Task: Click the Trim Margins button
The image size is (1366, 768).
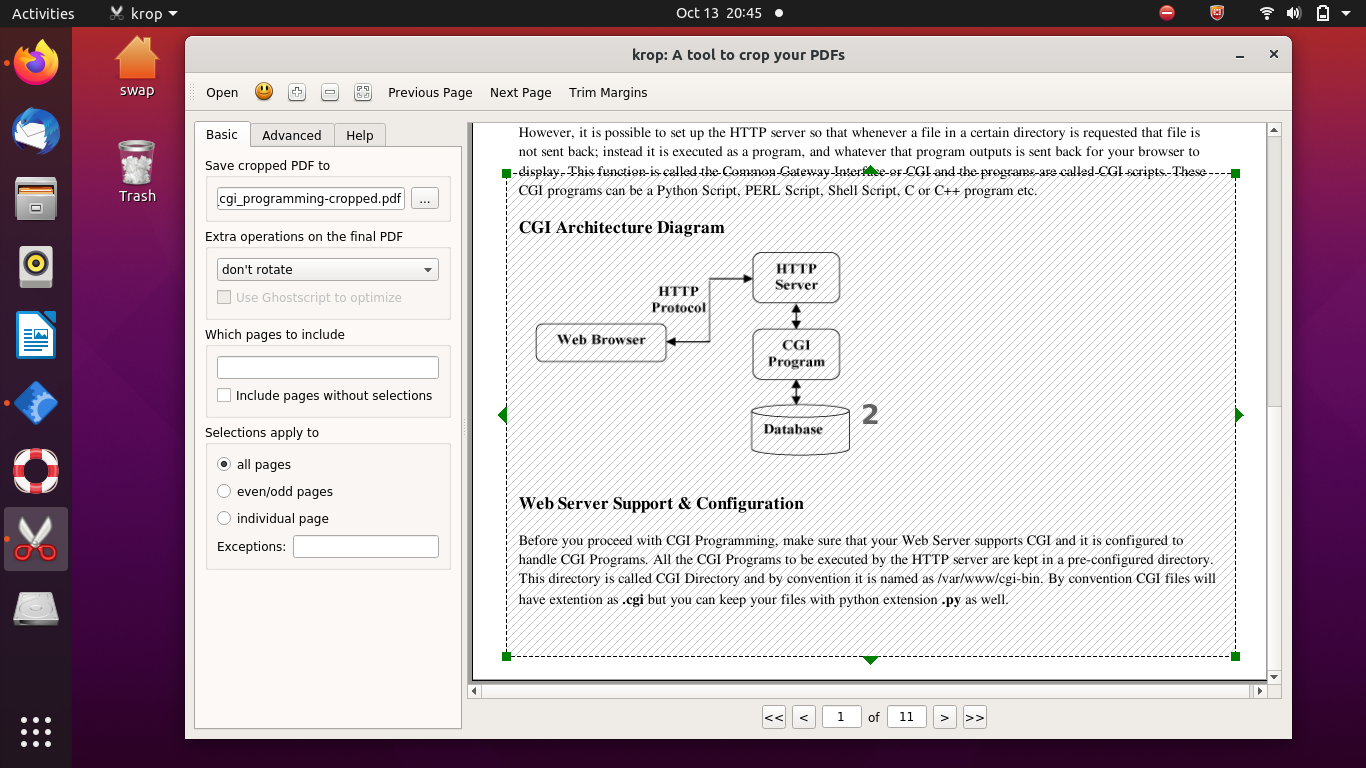Action: click(x=608, y=92)
